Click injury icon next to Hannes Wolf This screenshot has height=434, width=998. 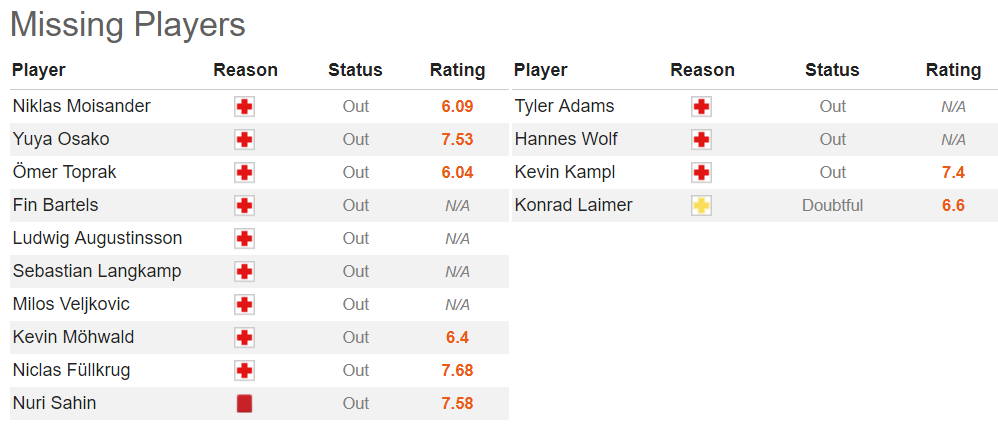coord(701,140)
